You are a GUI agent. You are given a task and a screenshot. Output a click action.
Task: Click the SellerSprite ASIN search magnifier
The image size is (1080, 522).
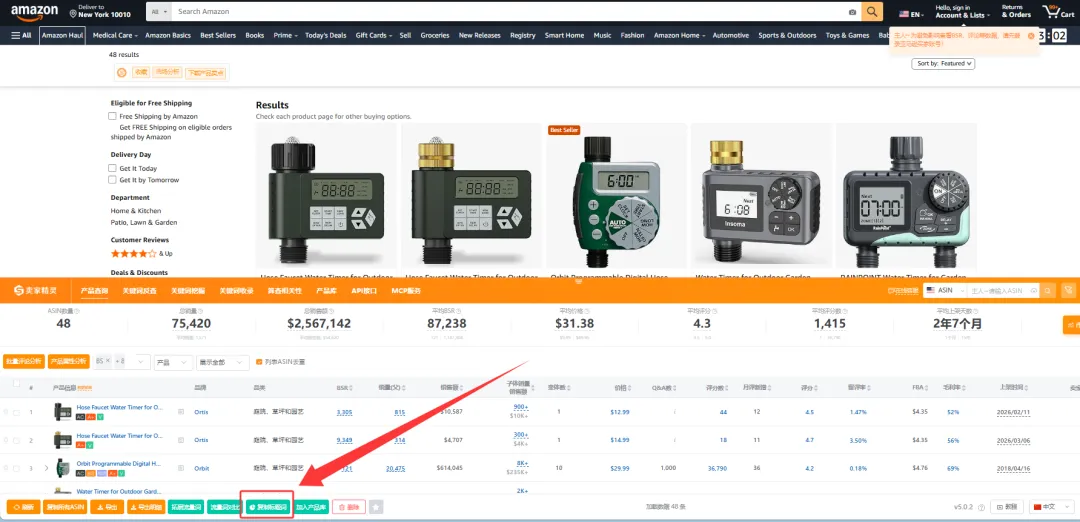tap(1048, 291)
